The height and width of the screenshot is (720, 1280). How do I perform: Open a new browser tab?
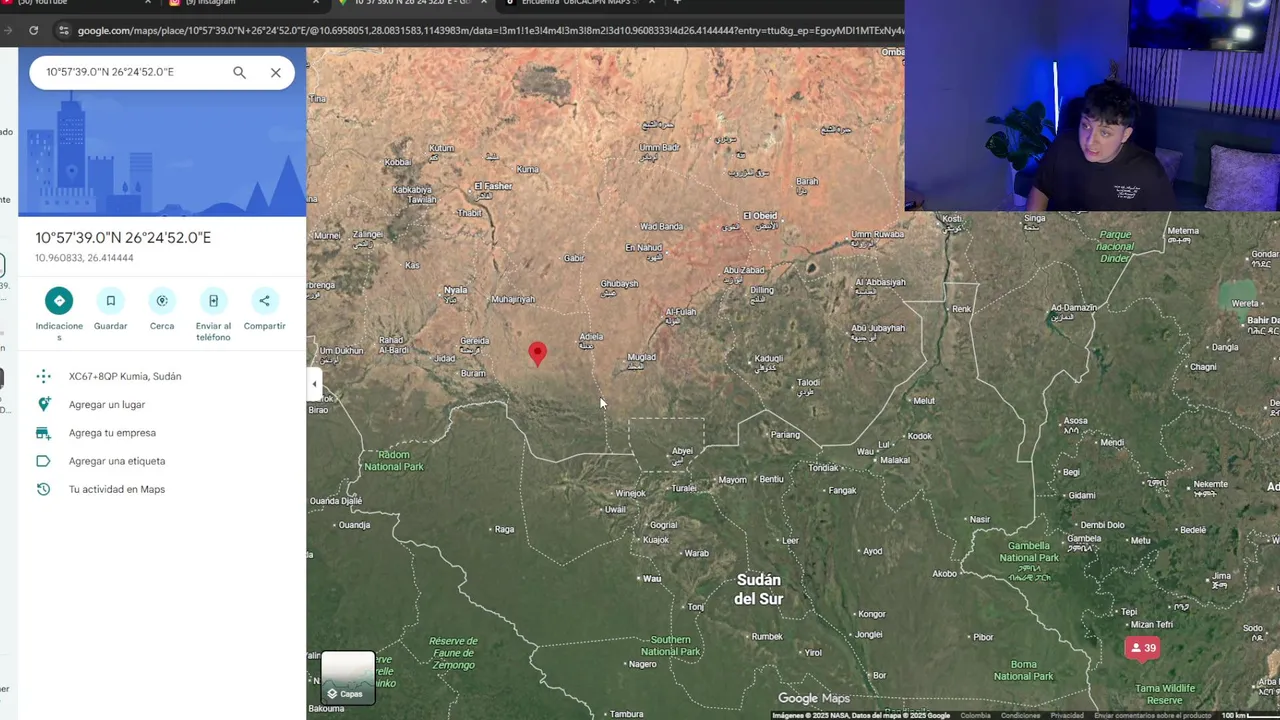[x=677, y=3]
